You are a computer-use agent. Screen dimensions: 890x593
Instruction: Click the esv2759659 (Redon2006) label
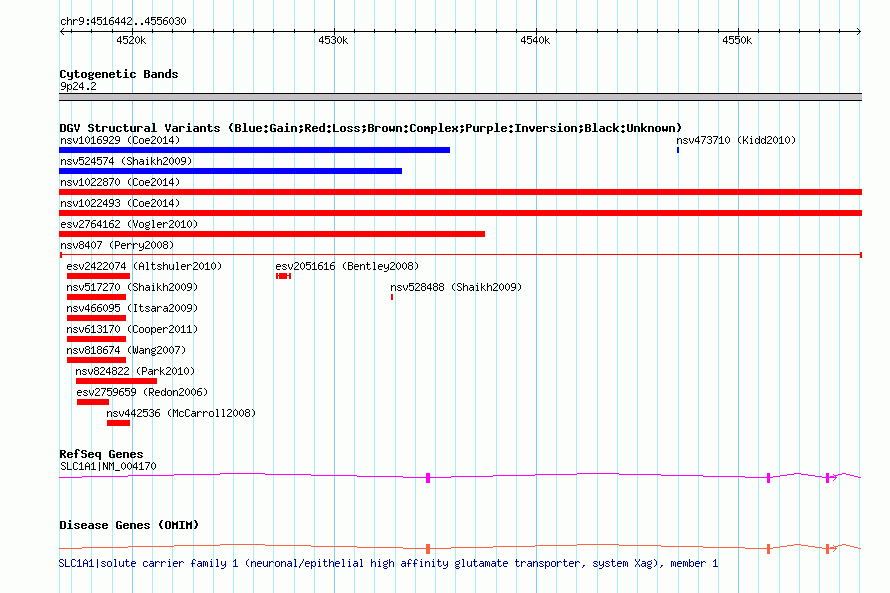pos(142,392)
